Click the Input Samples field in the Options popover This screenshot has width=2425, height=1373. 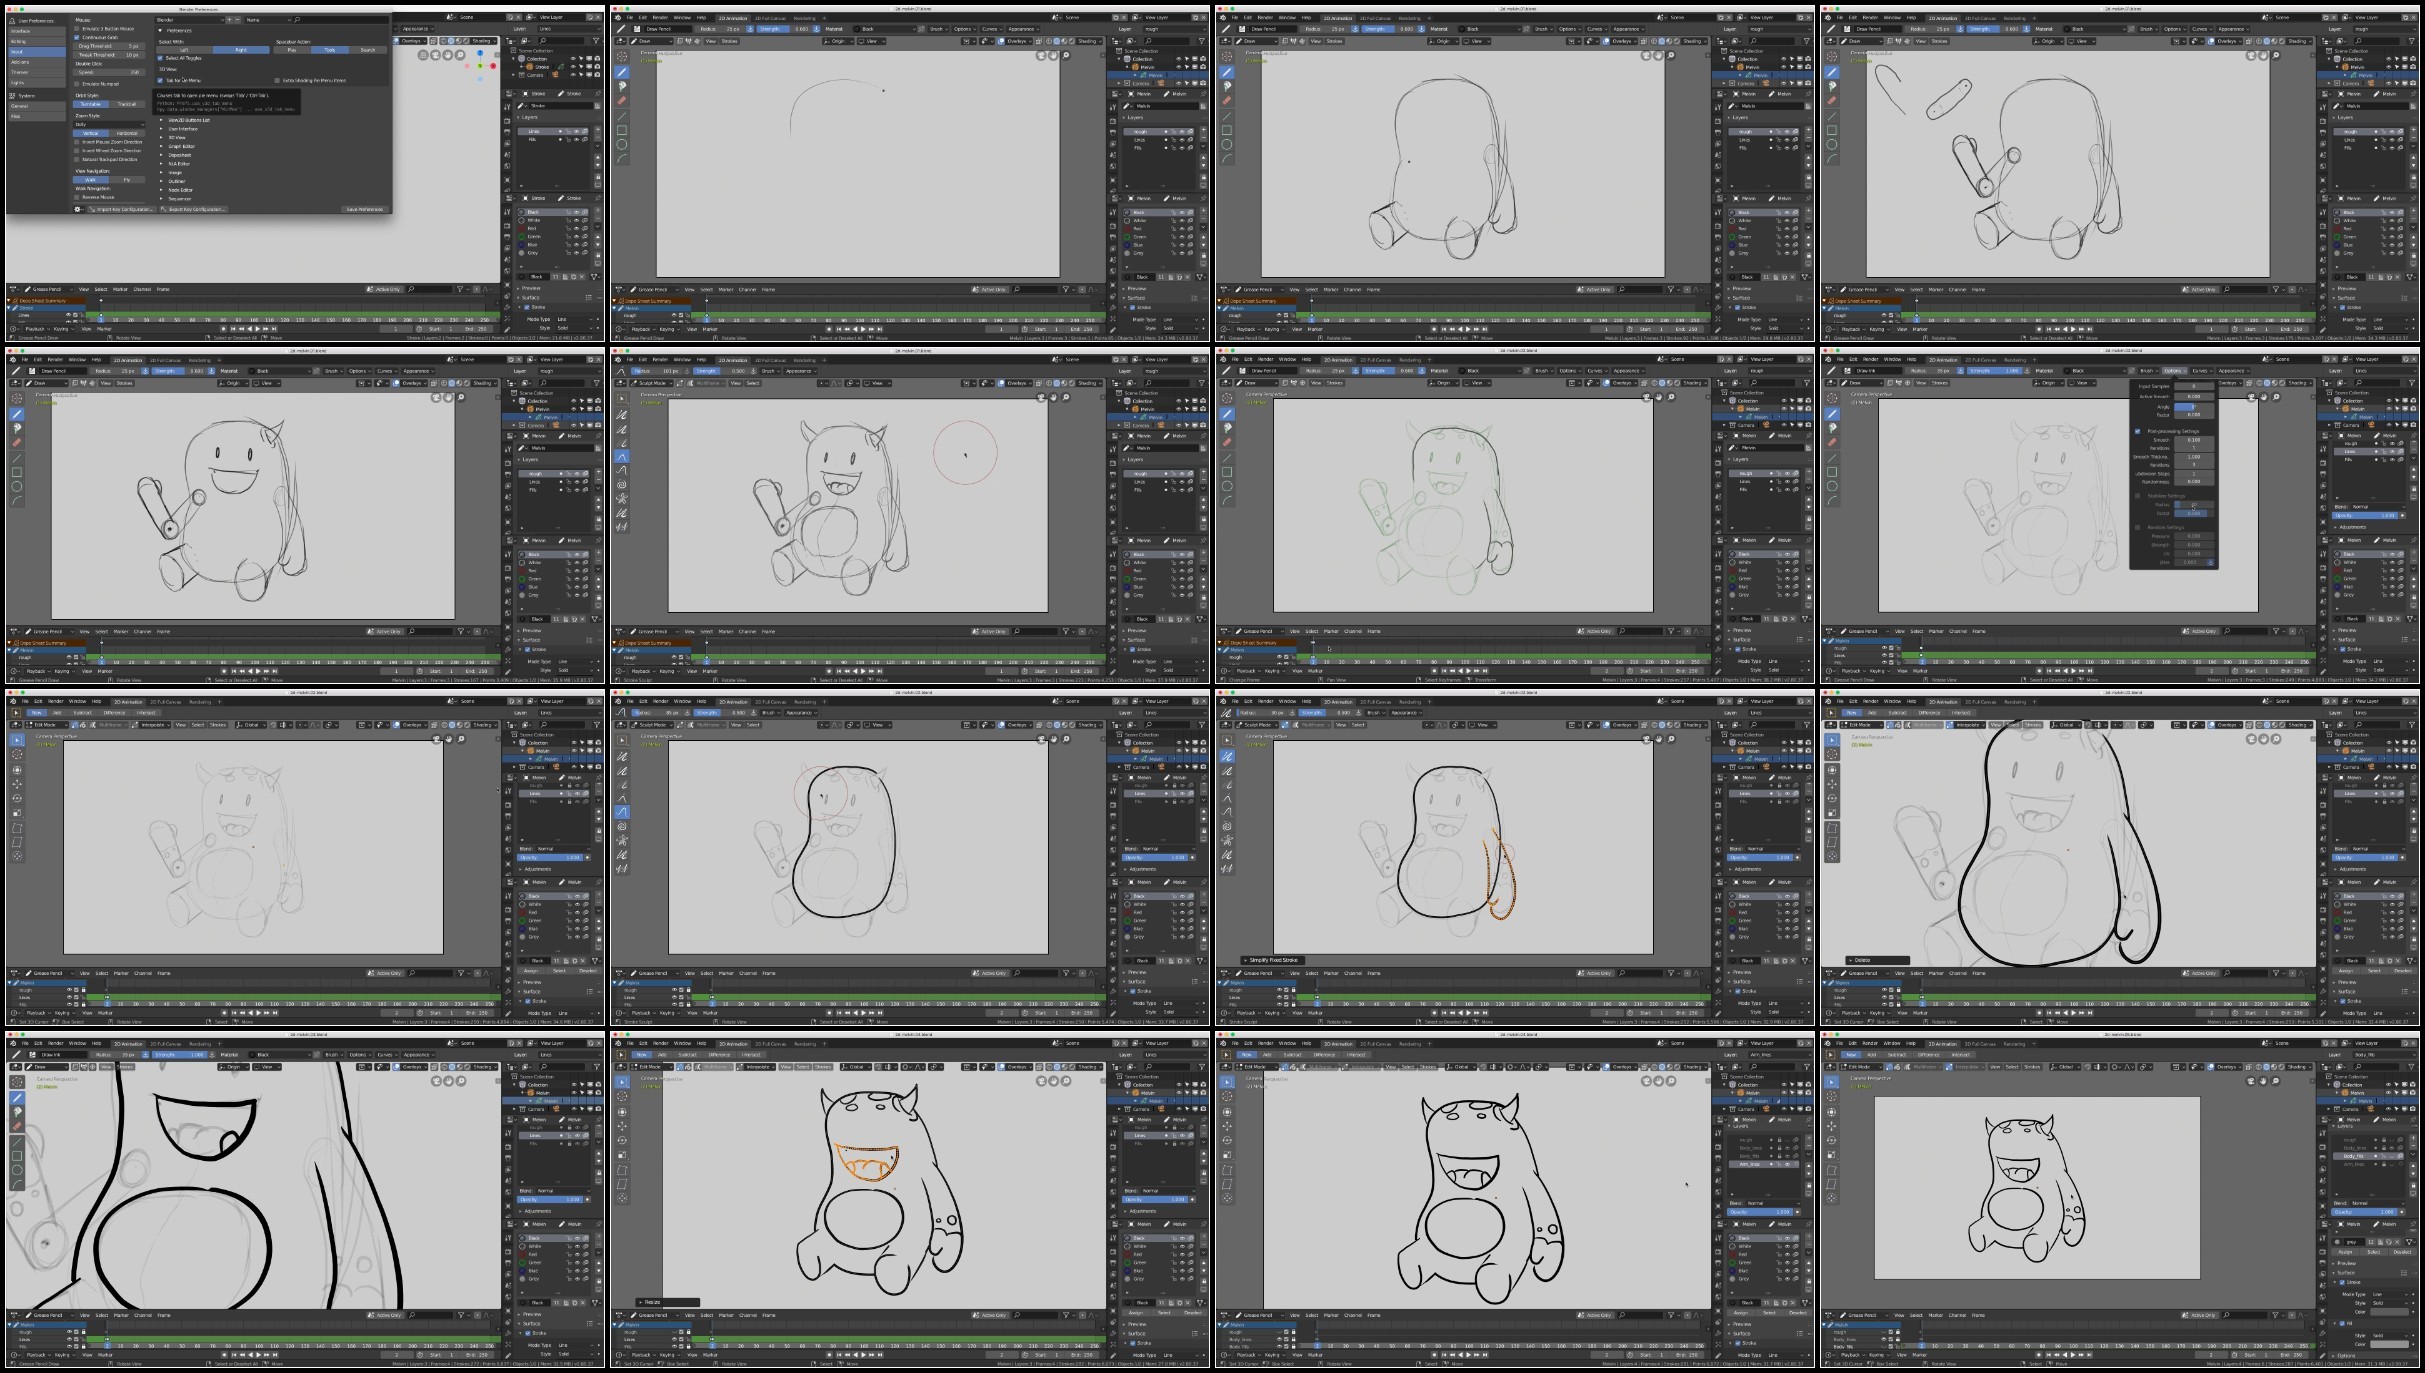[2194, 386]
